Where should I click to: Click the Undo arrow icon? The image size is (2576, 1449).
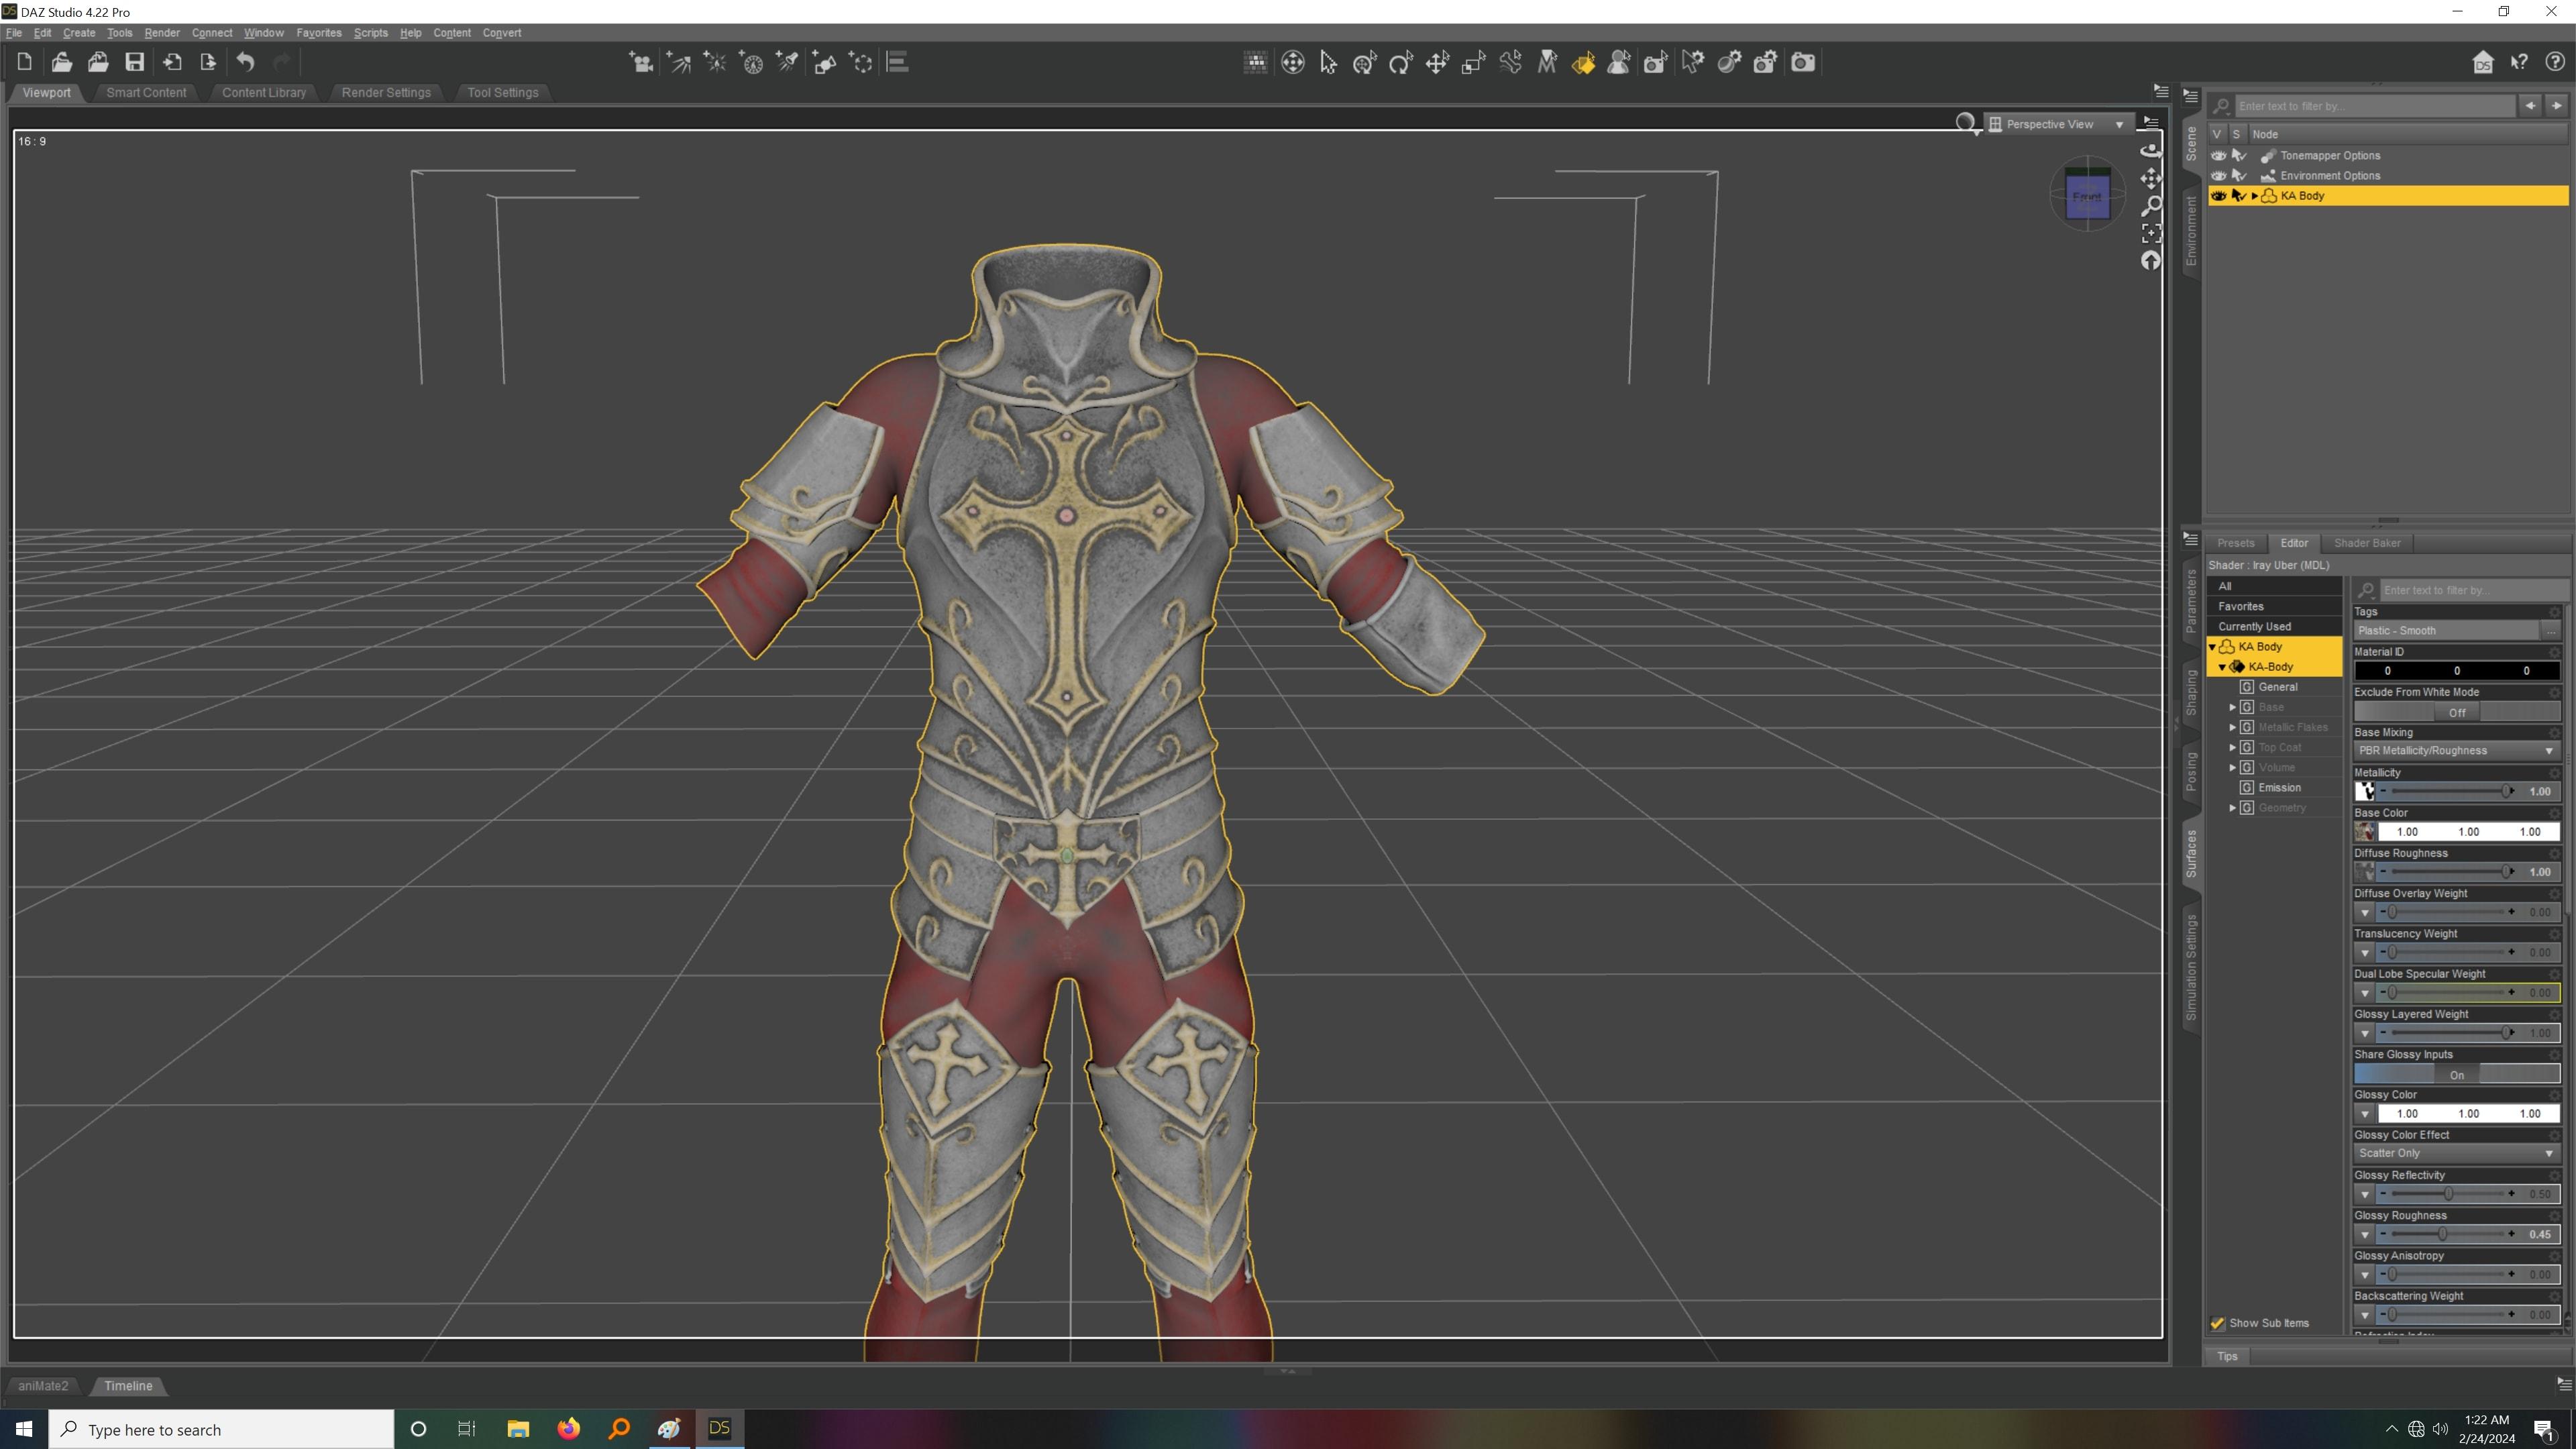245,62
